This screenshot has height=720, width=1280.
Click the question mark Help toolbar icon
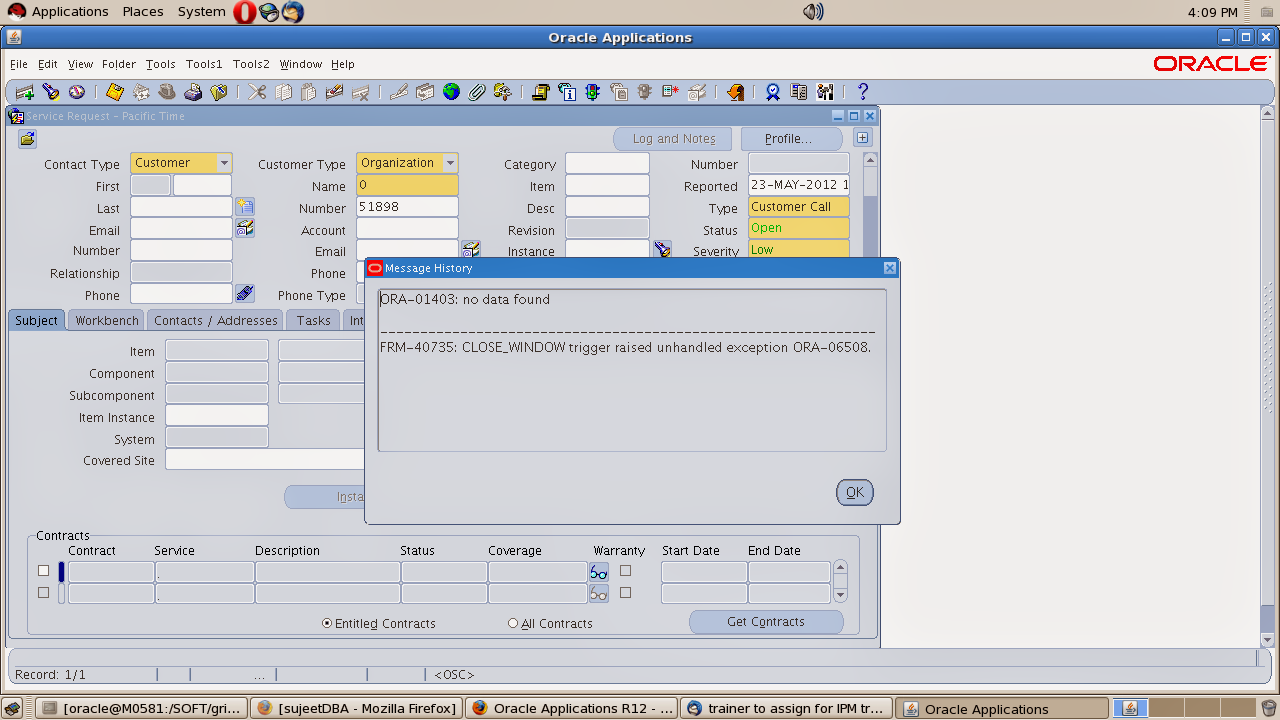[863, 92]
